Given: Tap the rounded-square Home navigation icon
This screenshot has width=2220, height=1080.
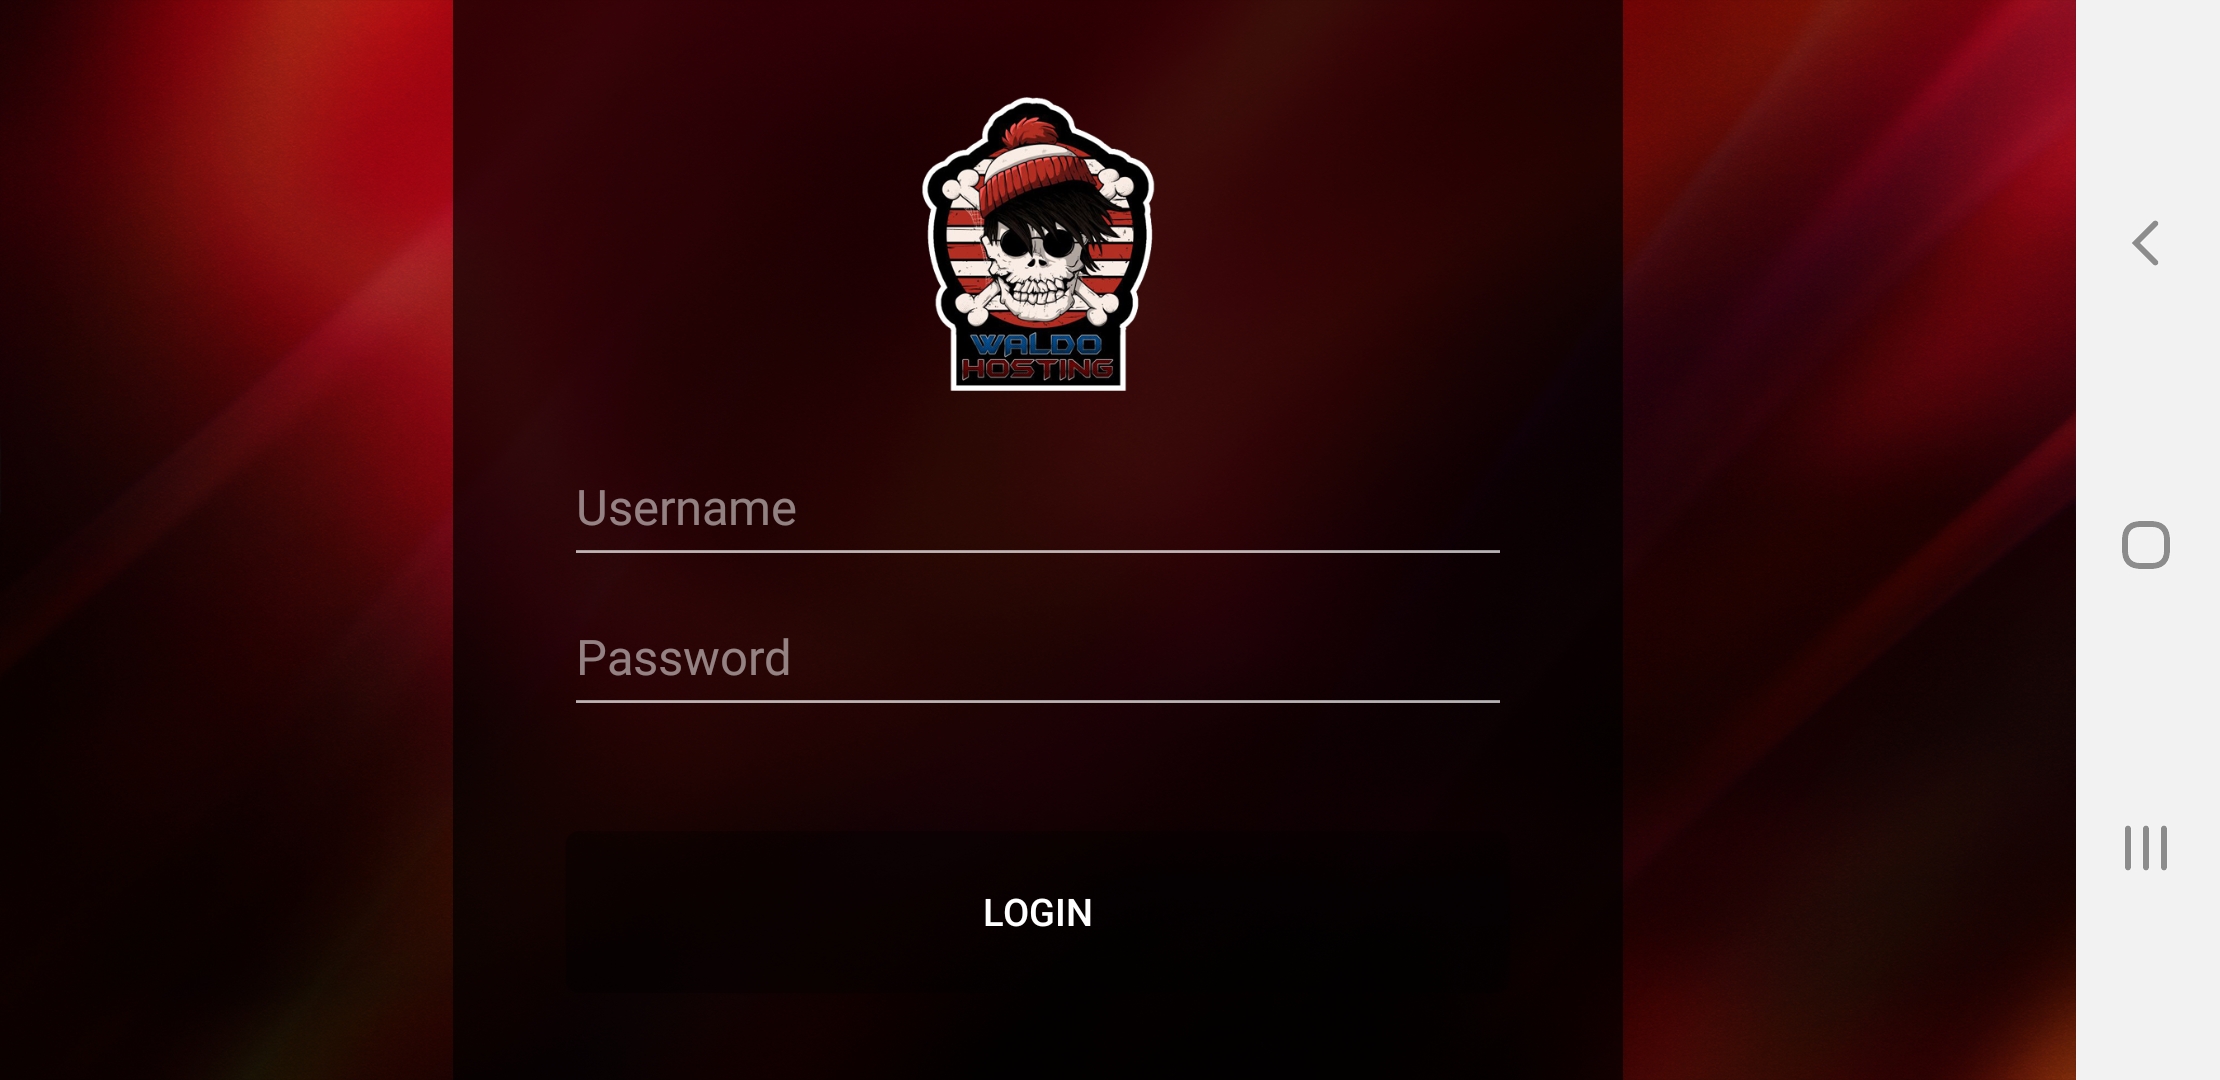Looking at the screenshot, I should point(2146,545).
